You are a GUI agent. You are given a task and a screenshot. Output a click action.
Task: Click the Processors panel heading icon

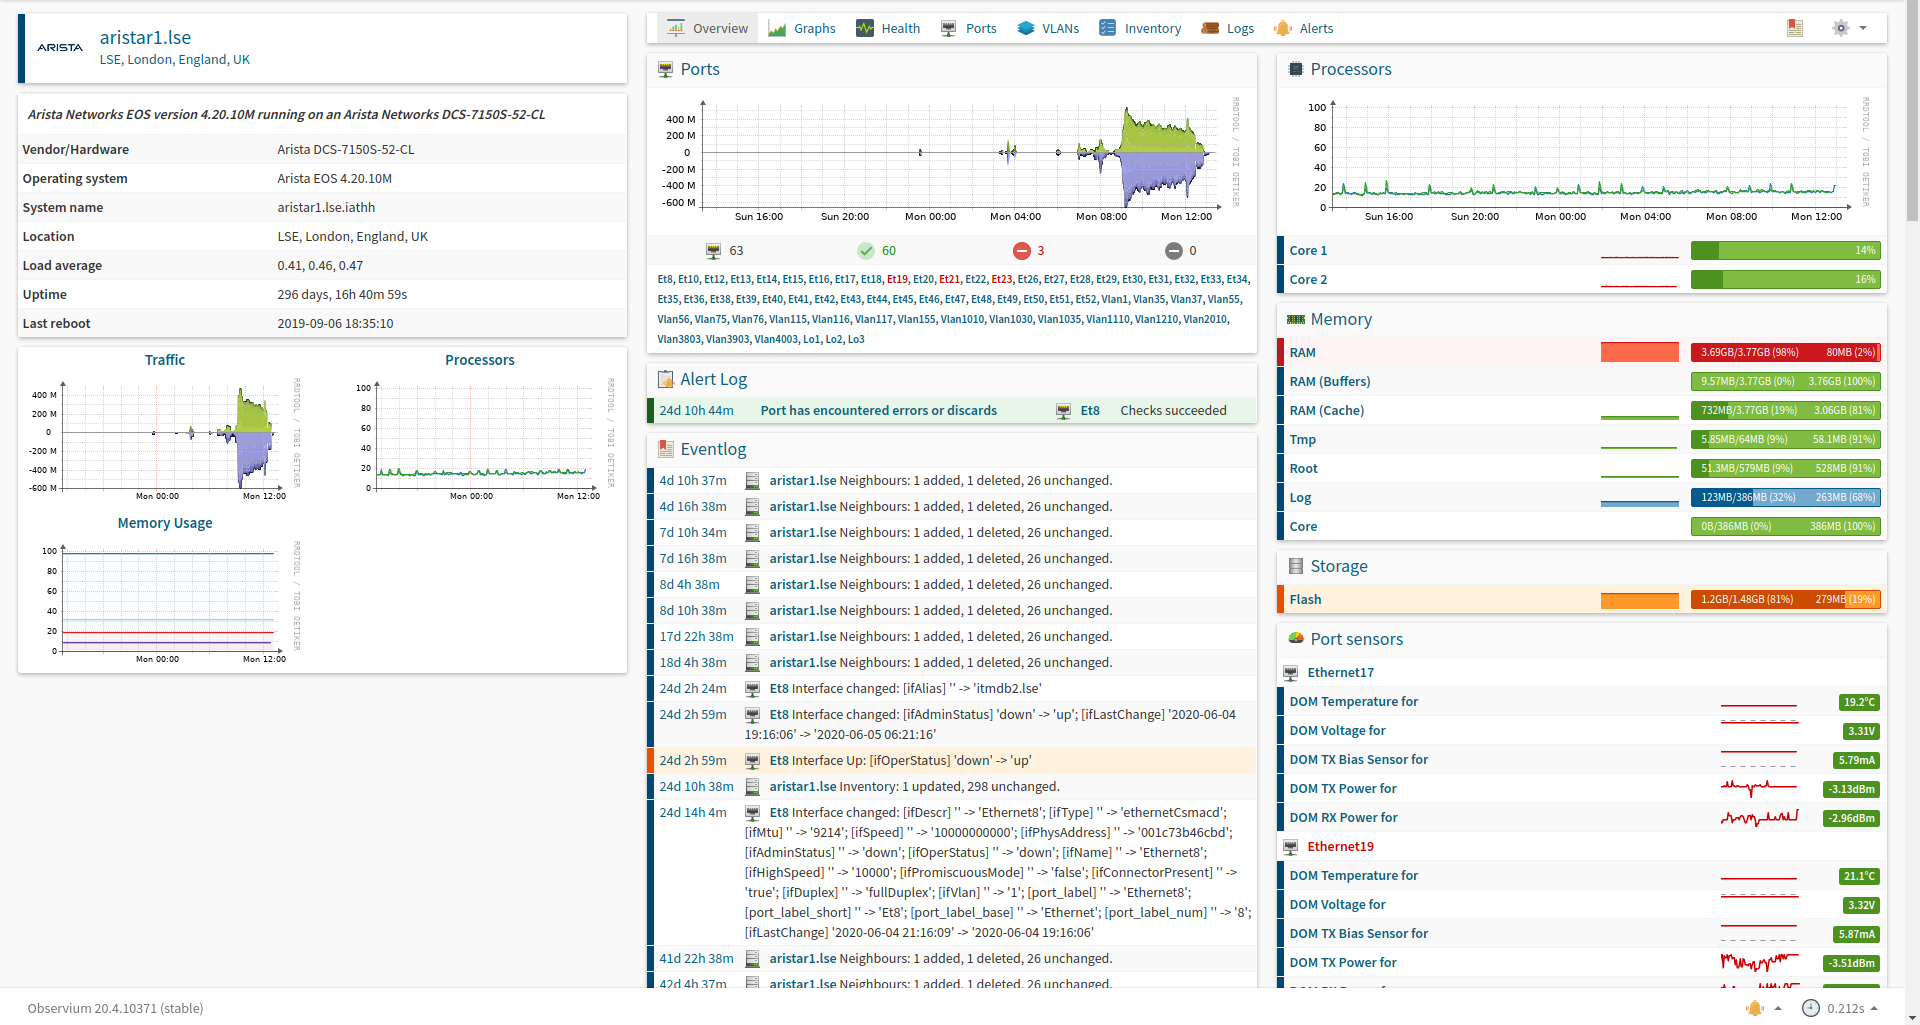[x=1296, y=69]
